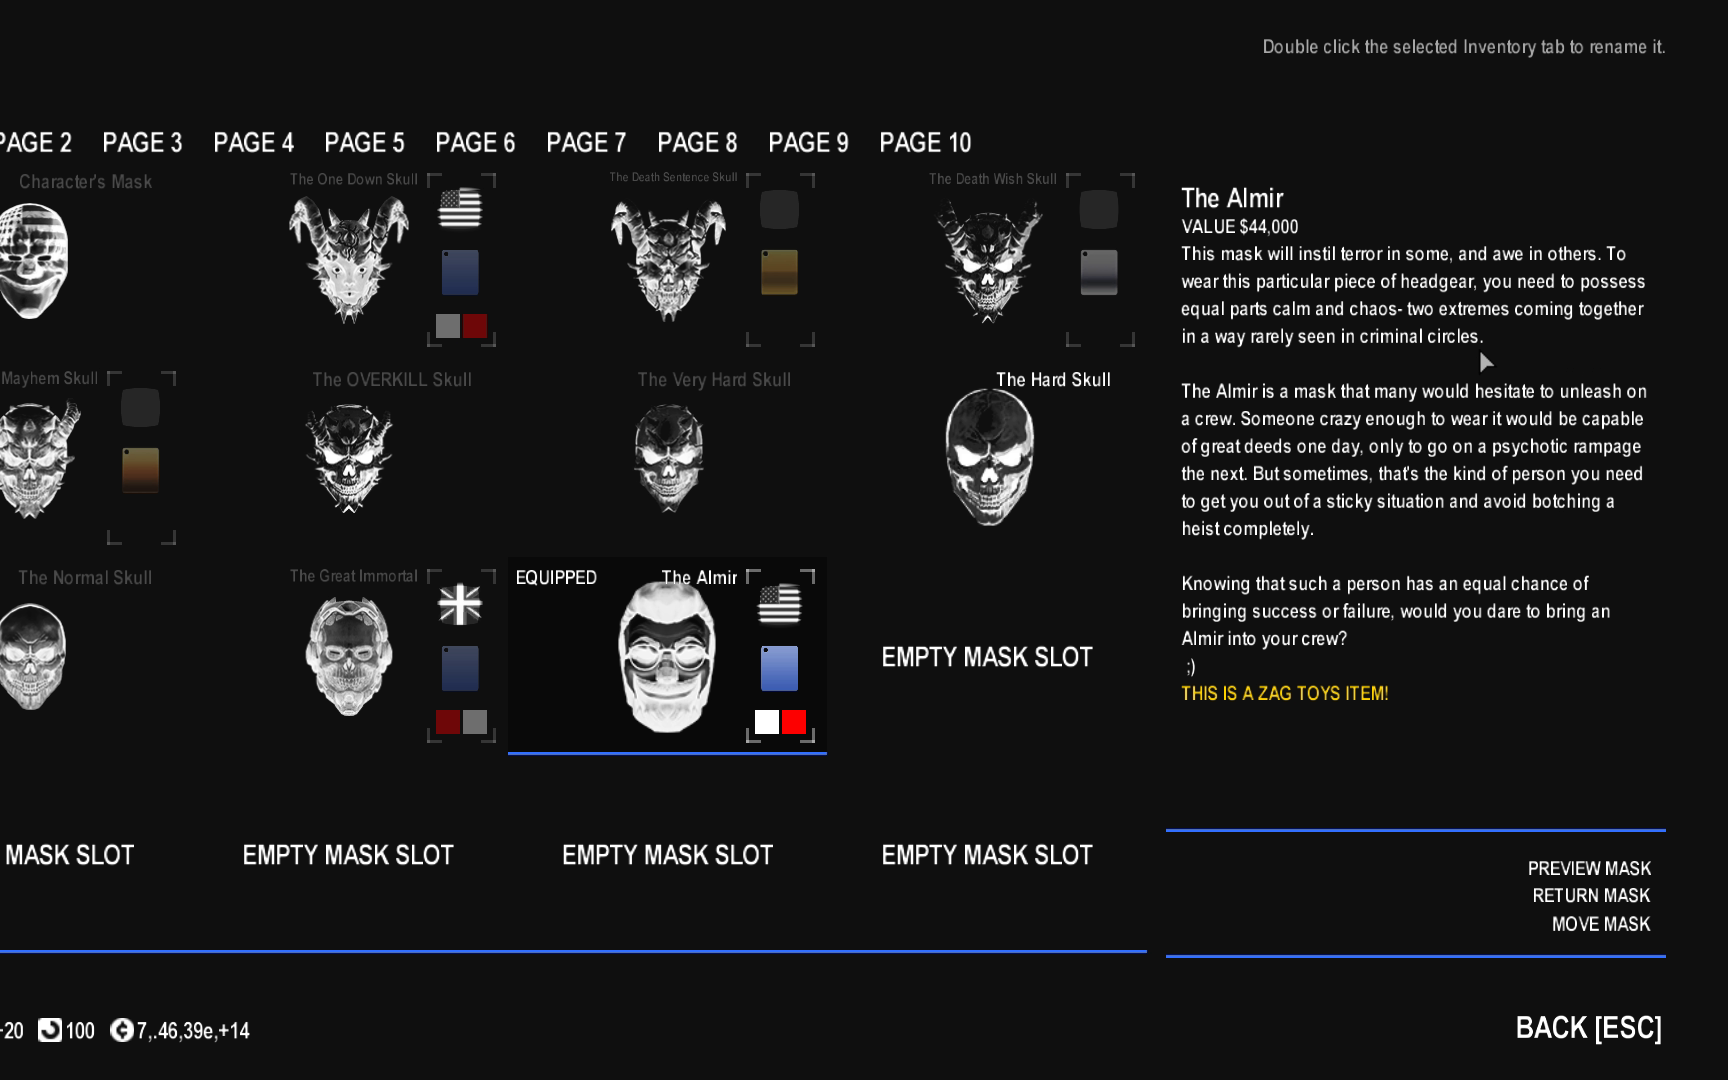Switch to PAGE 6 tab

click(x=475, y=143)
